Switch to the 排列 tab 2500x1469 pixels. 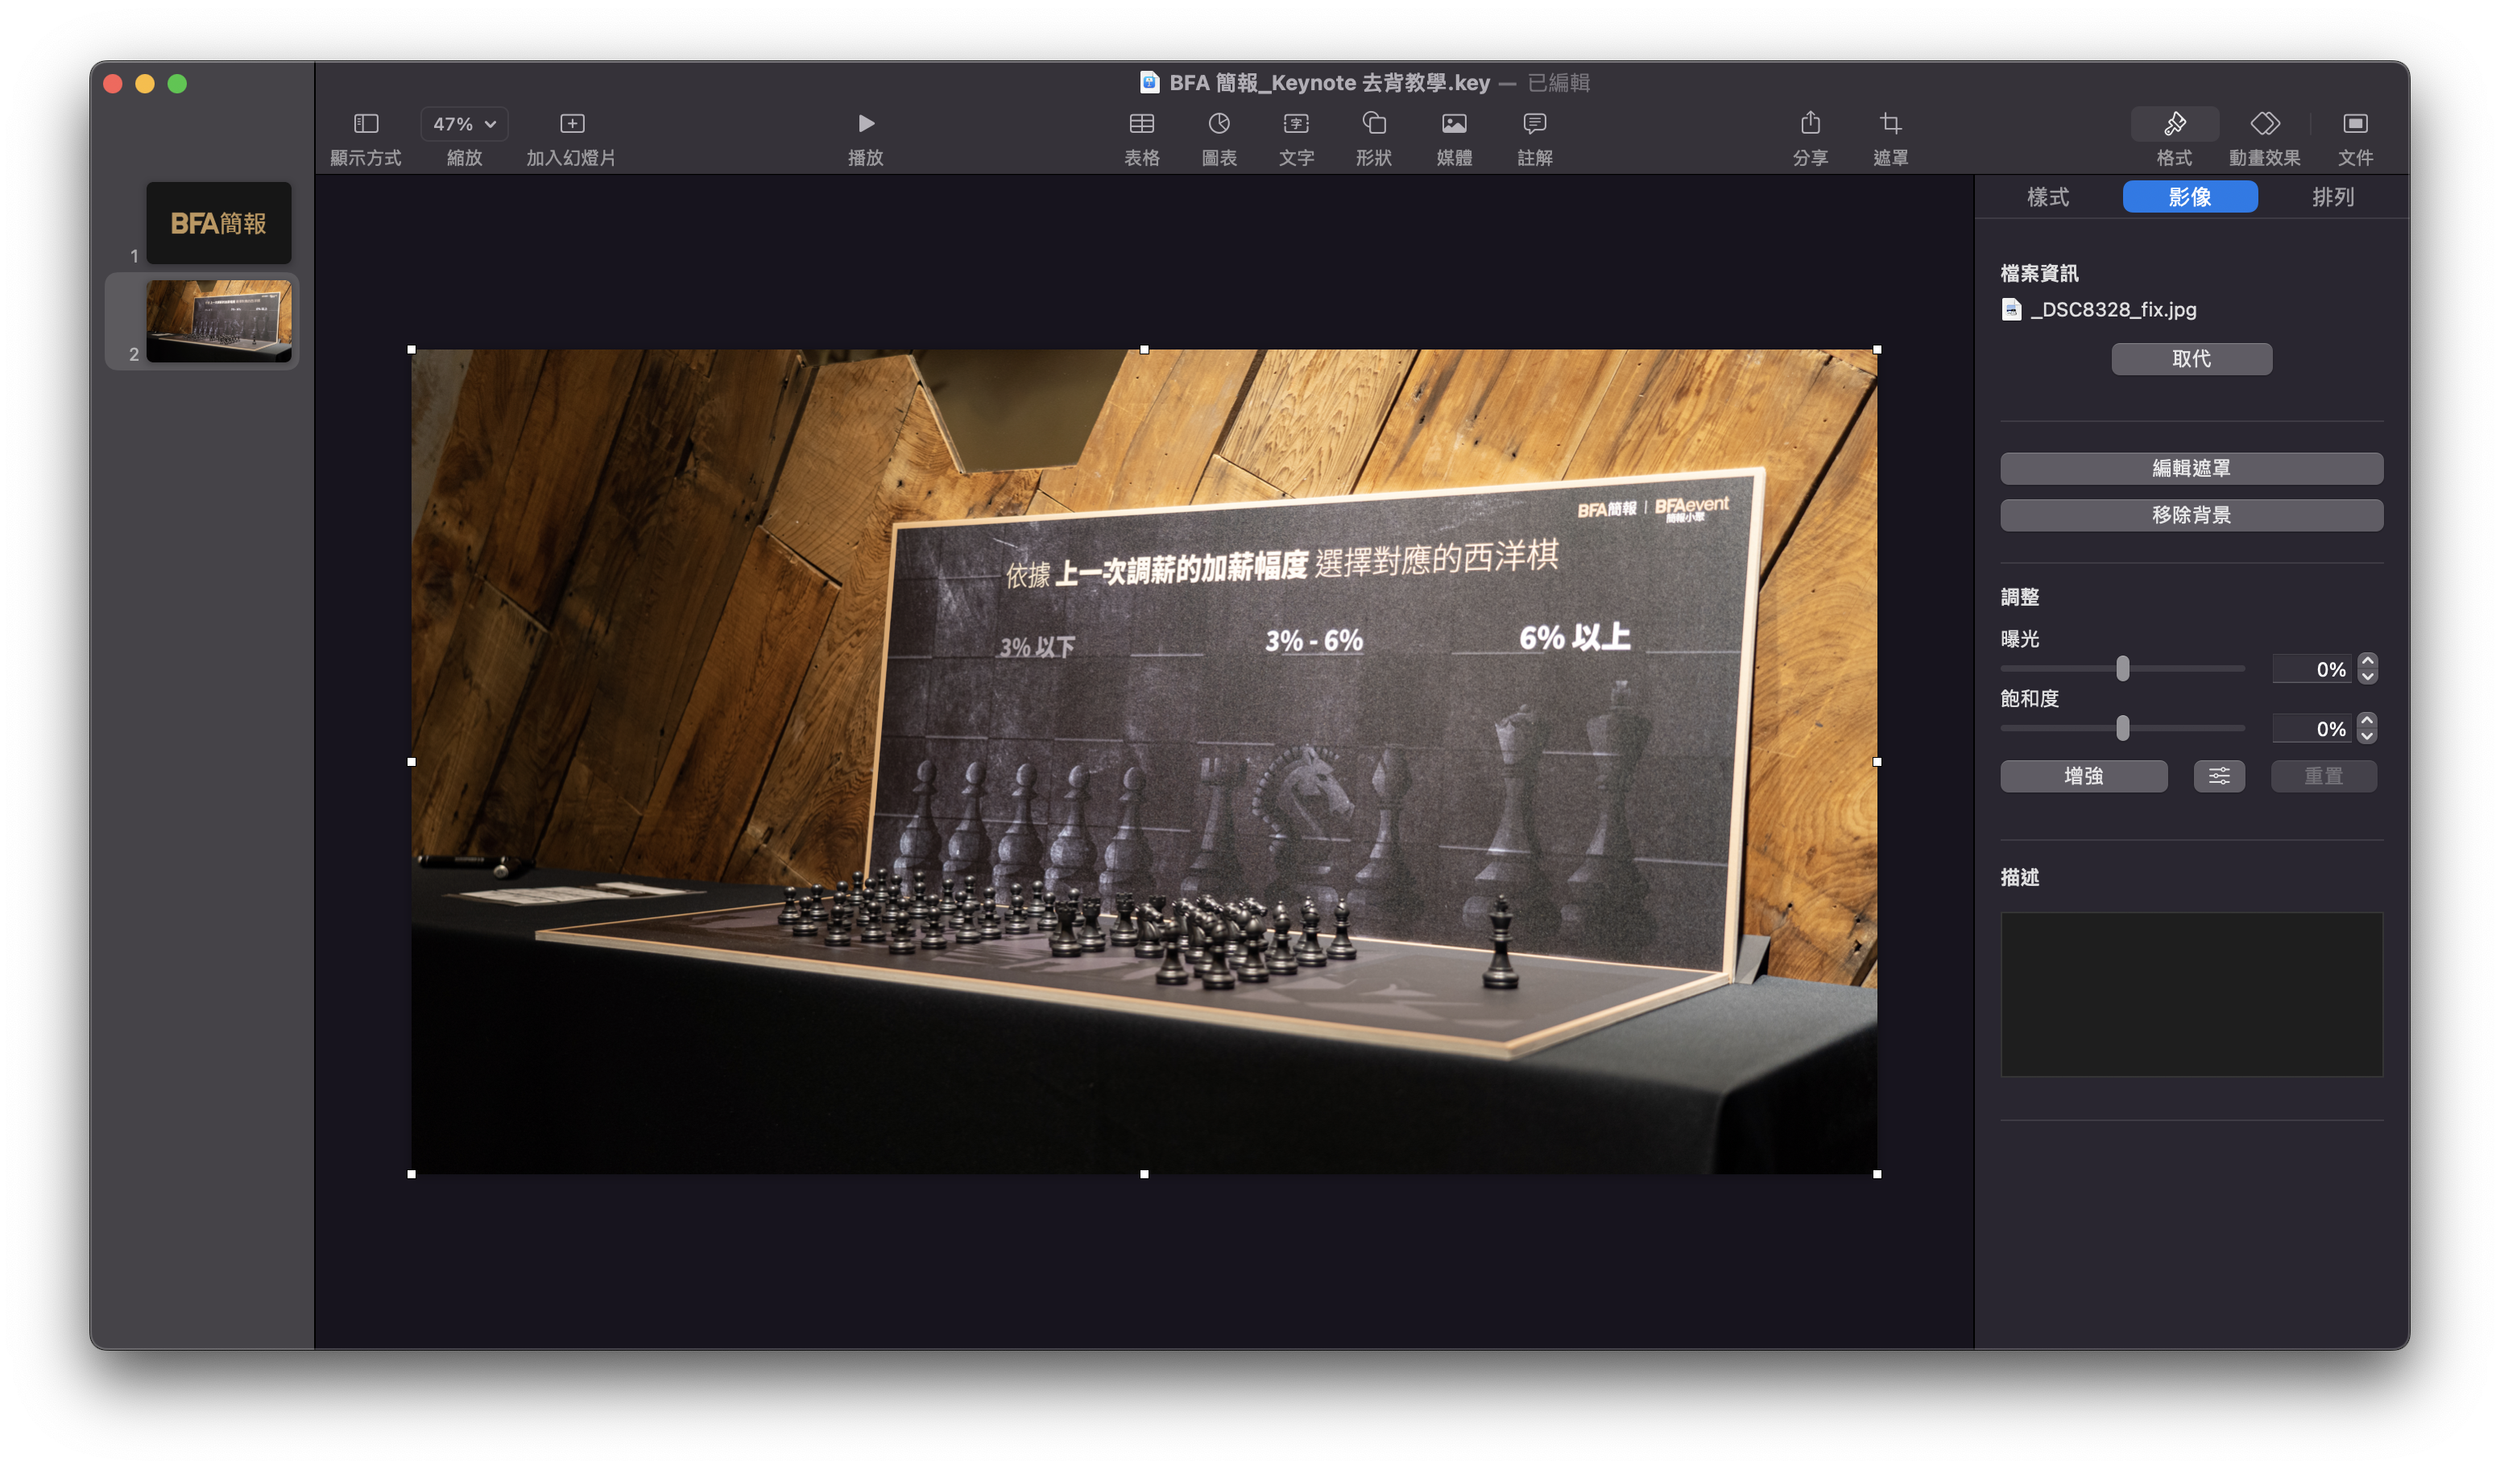click(2334, 197)
